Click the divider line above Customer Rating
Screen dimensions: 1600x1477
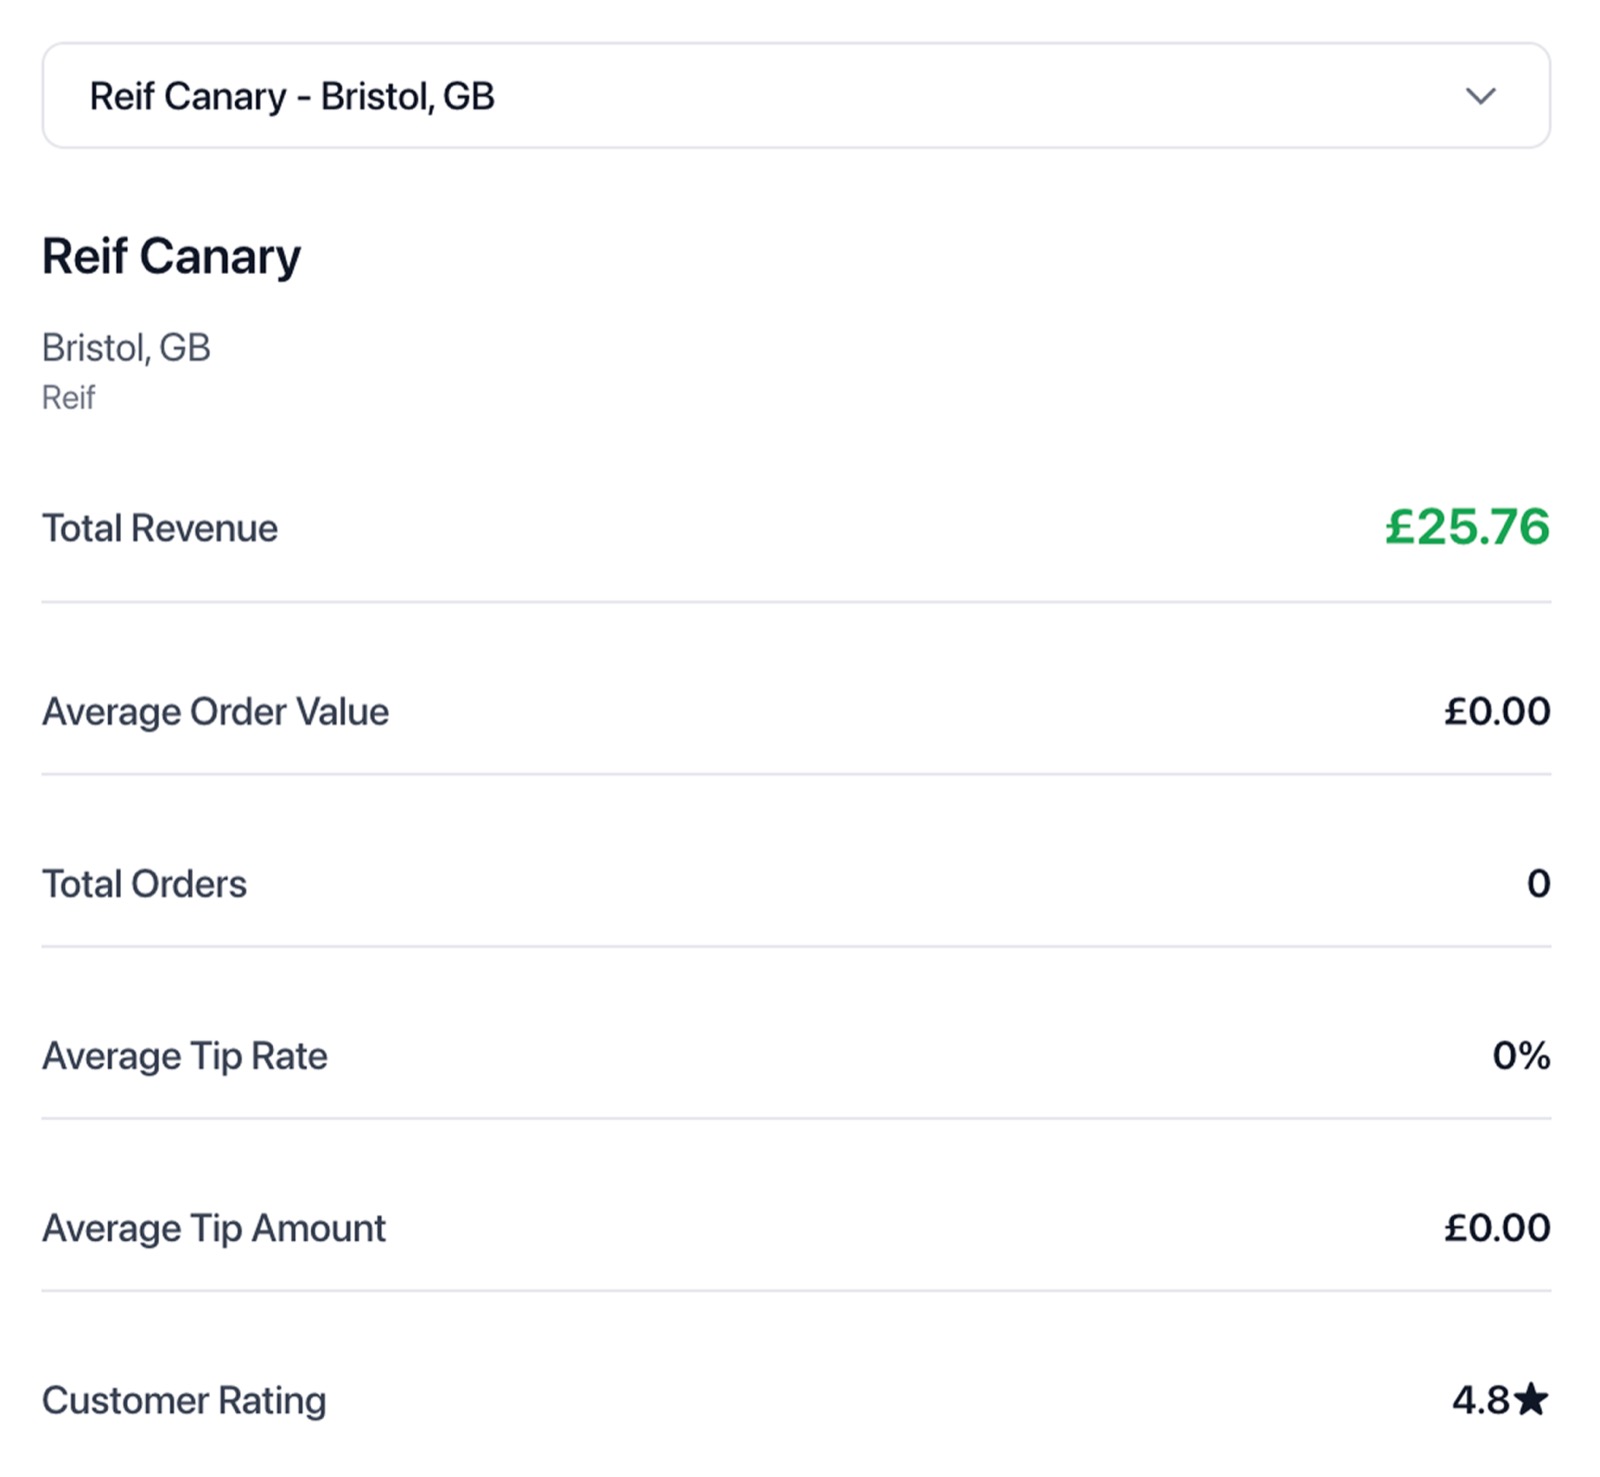tap(795, 1290)
